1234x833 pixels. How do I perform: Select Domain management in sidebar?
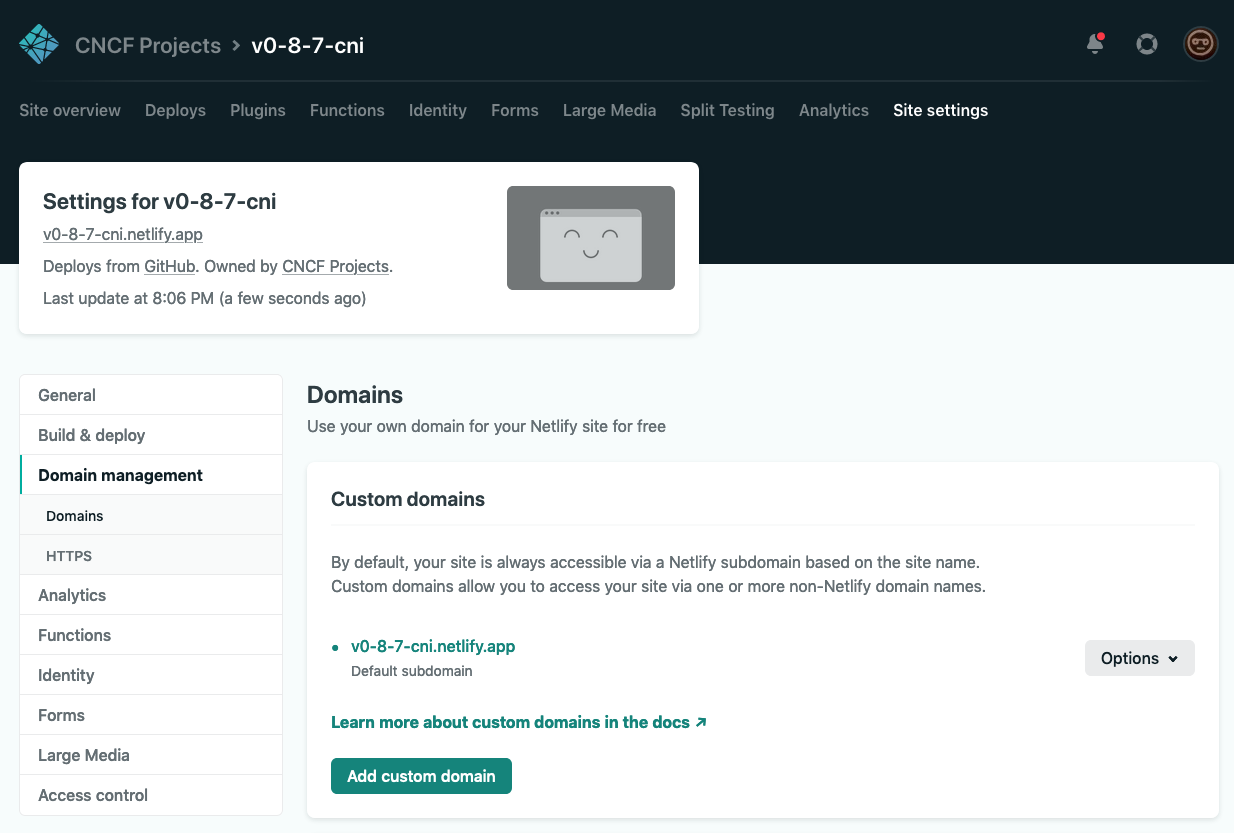(x=151, y=475)
